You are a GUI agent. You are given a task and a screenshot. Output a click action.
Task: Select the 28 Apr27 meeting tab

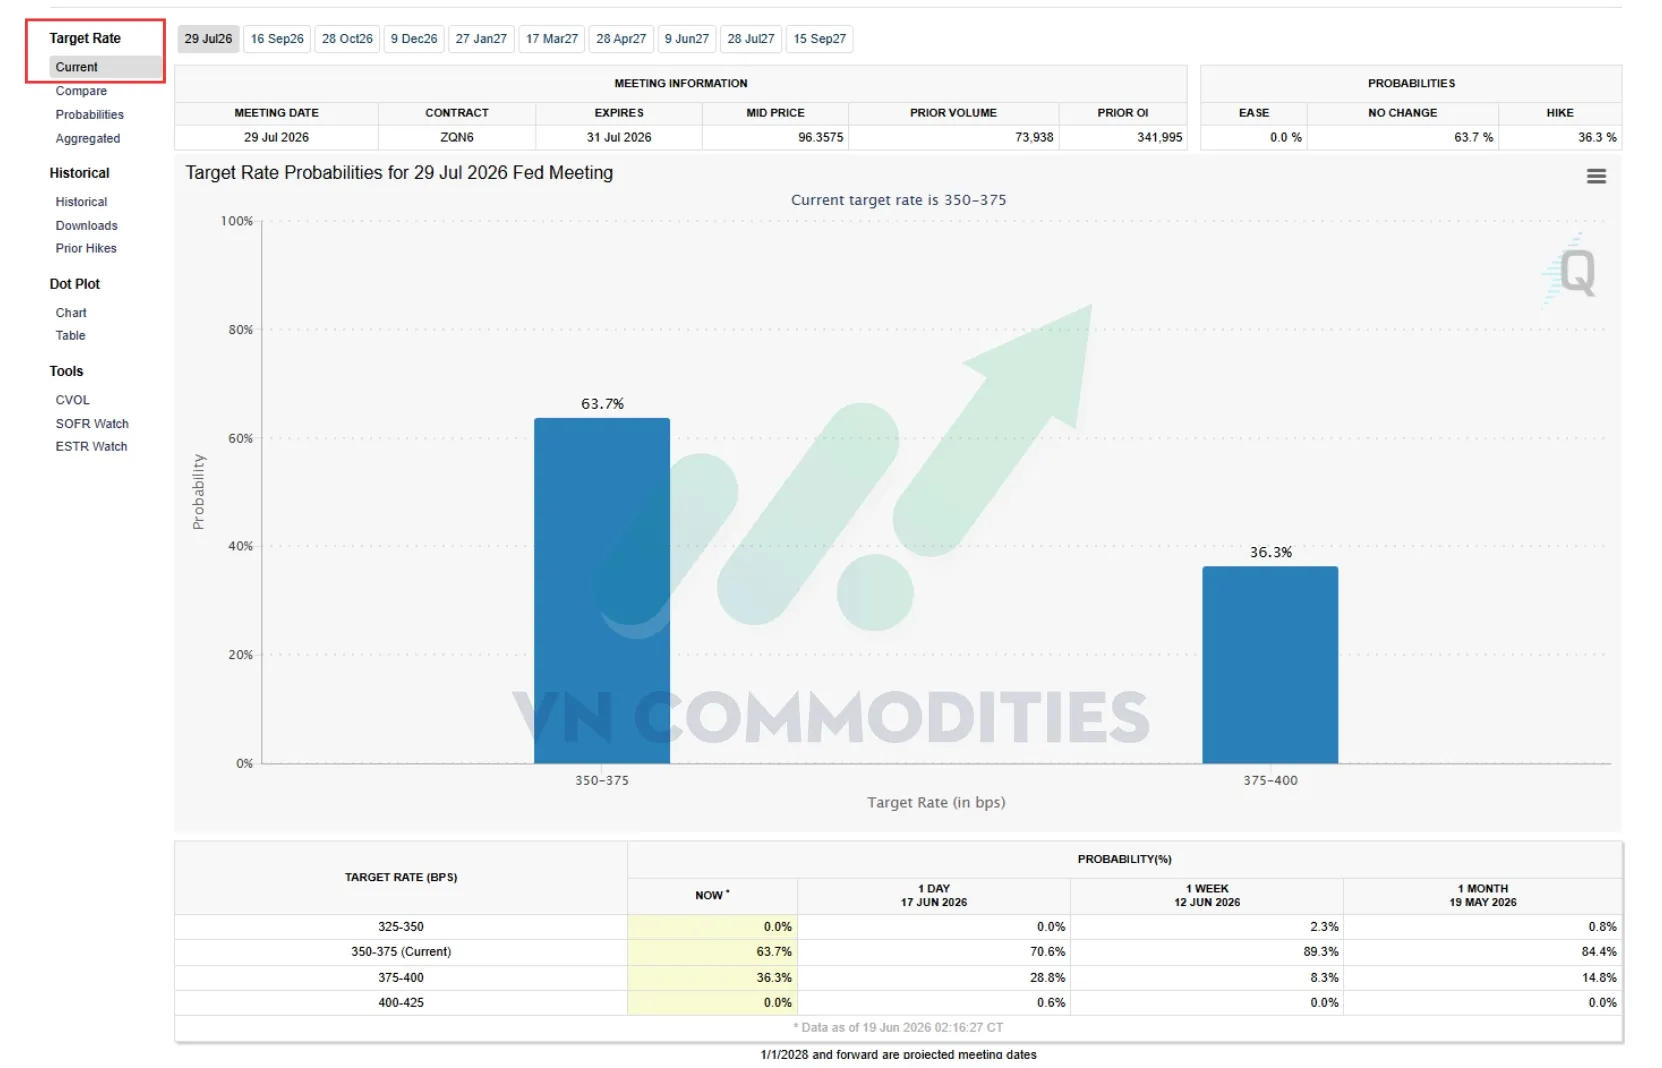[x=621, y=39]
